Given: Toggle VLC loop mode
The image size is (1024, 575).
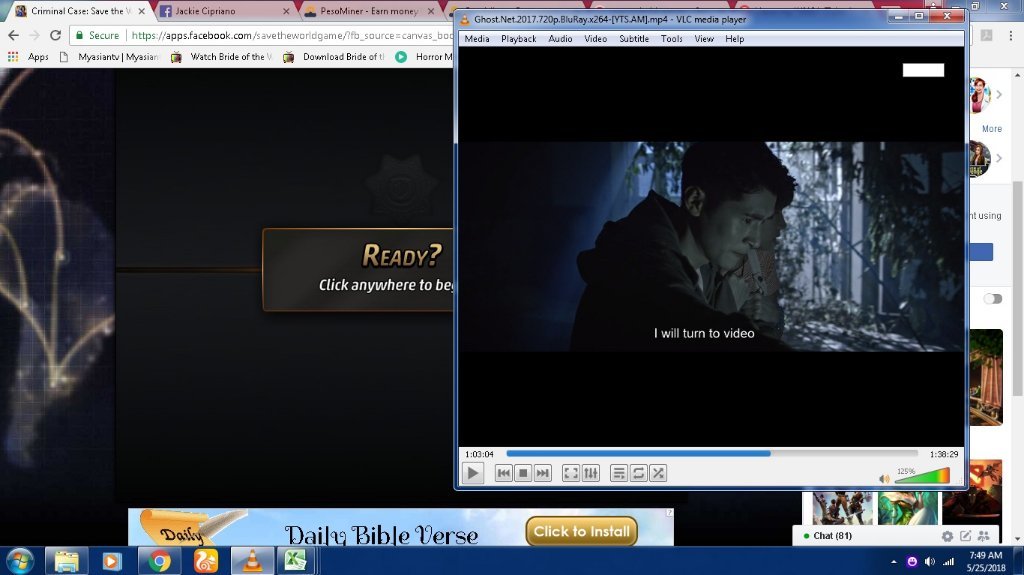Looking at the screenshot, I should click(x=639, y=473).
